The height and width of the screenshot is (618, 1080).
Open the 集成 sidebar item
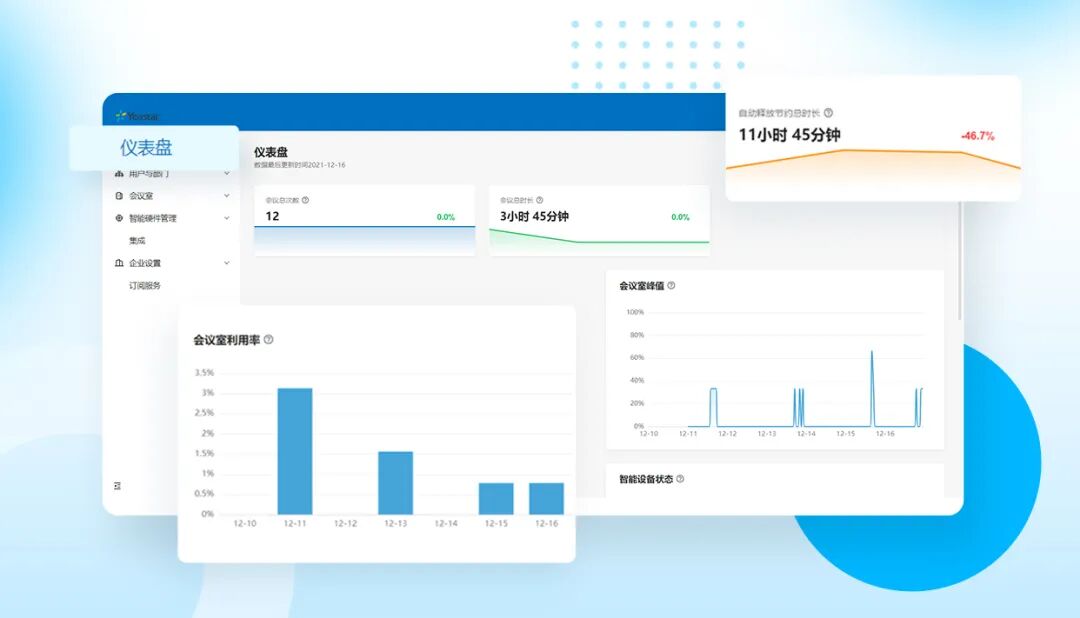(x=137, y=240)
